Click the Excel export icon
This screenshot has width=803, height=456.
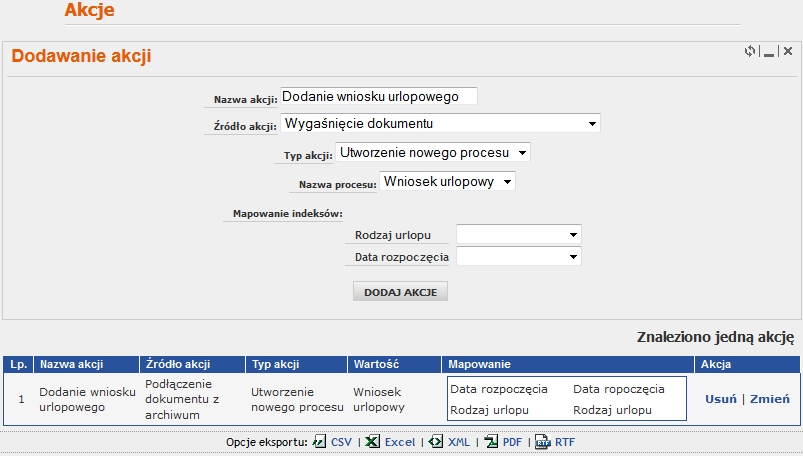tap(371, 441)
